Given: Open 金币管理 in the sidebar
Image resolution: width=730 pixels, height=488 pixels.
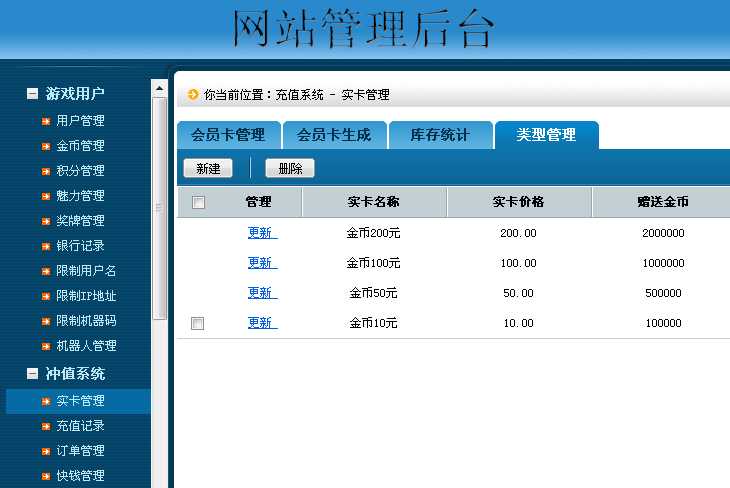Looking at the screenshot, I should point(81,146).
